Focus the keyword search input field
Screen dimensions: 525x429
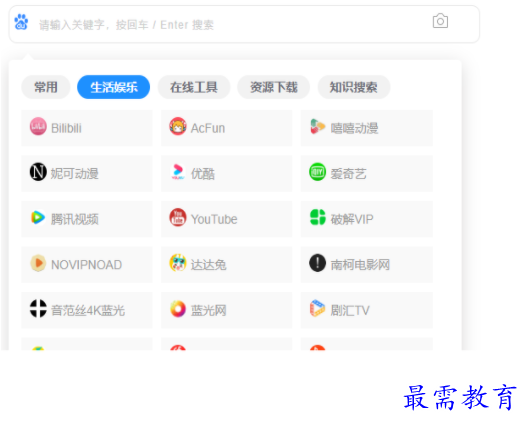pos(244,24)
